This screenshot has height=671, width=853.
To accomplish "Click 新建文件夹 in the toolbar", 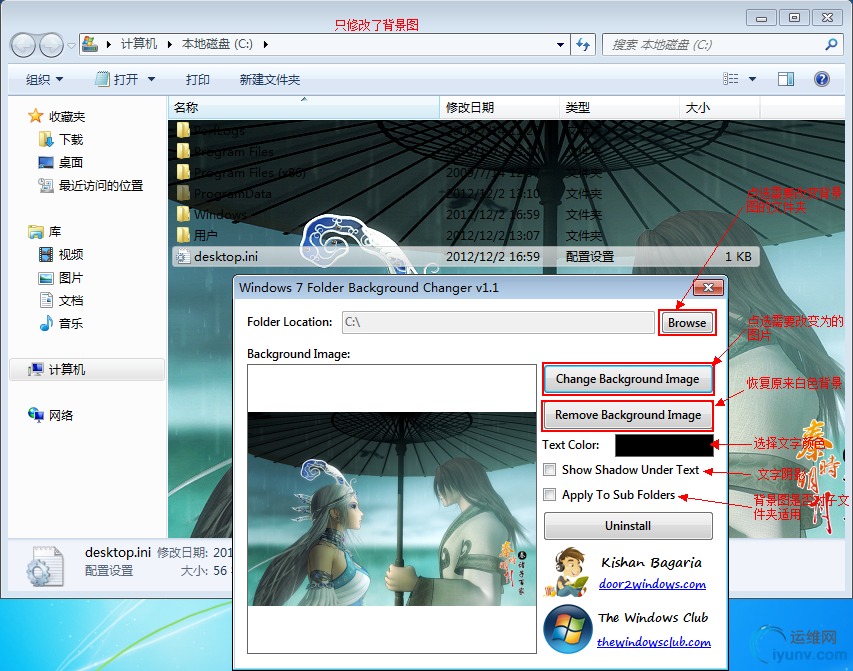I will click(x=270, y=79).
